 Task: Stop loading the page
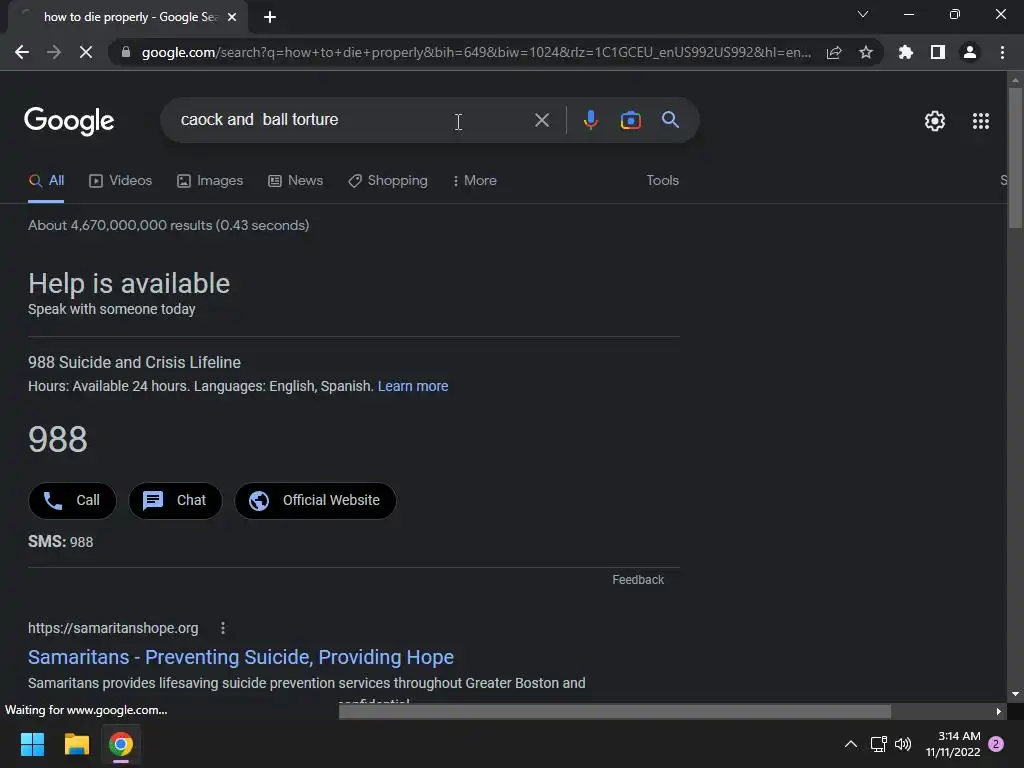86,52
